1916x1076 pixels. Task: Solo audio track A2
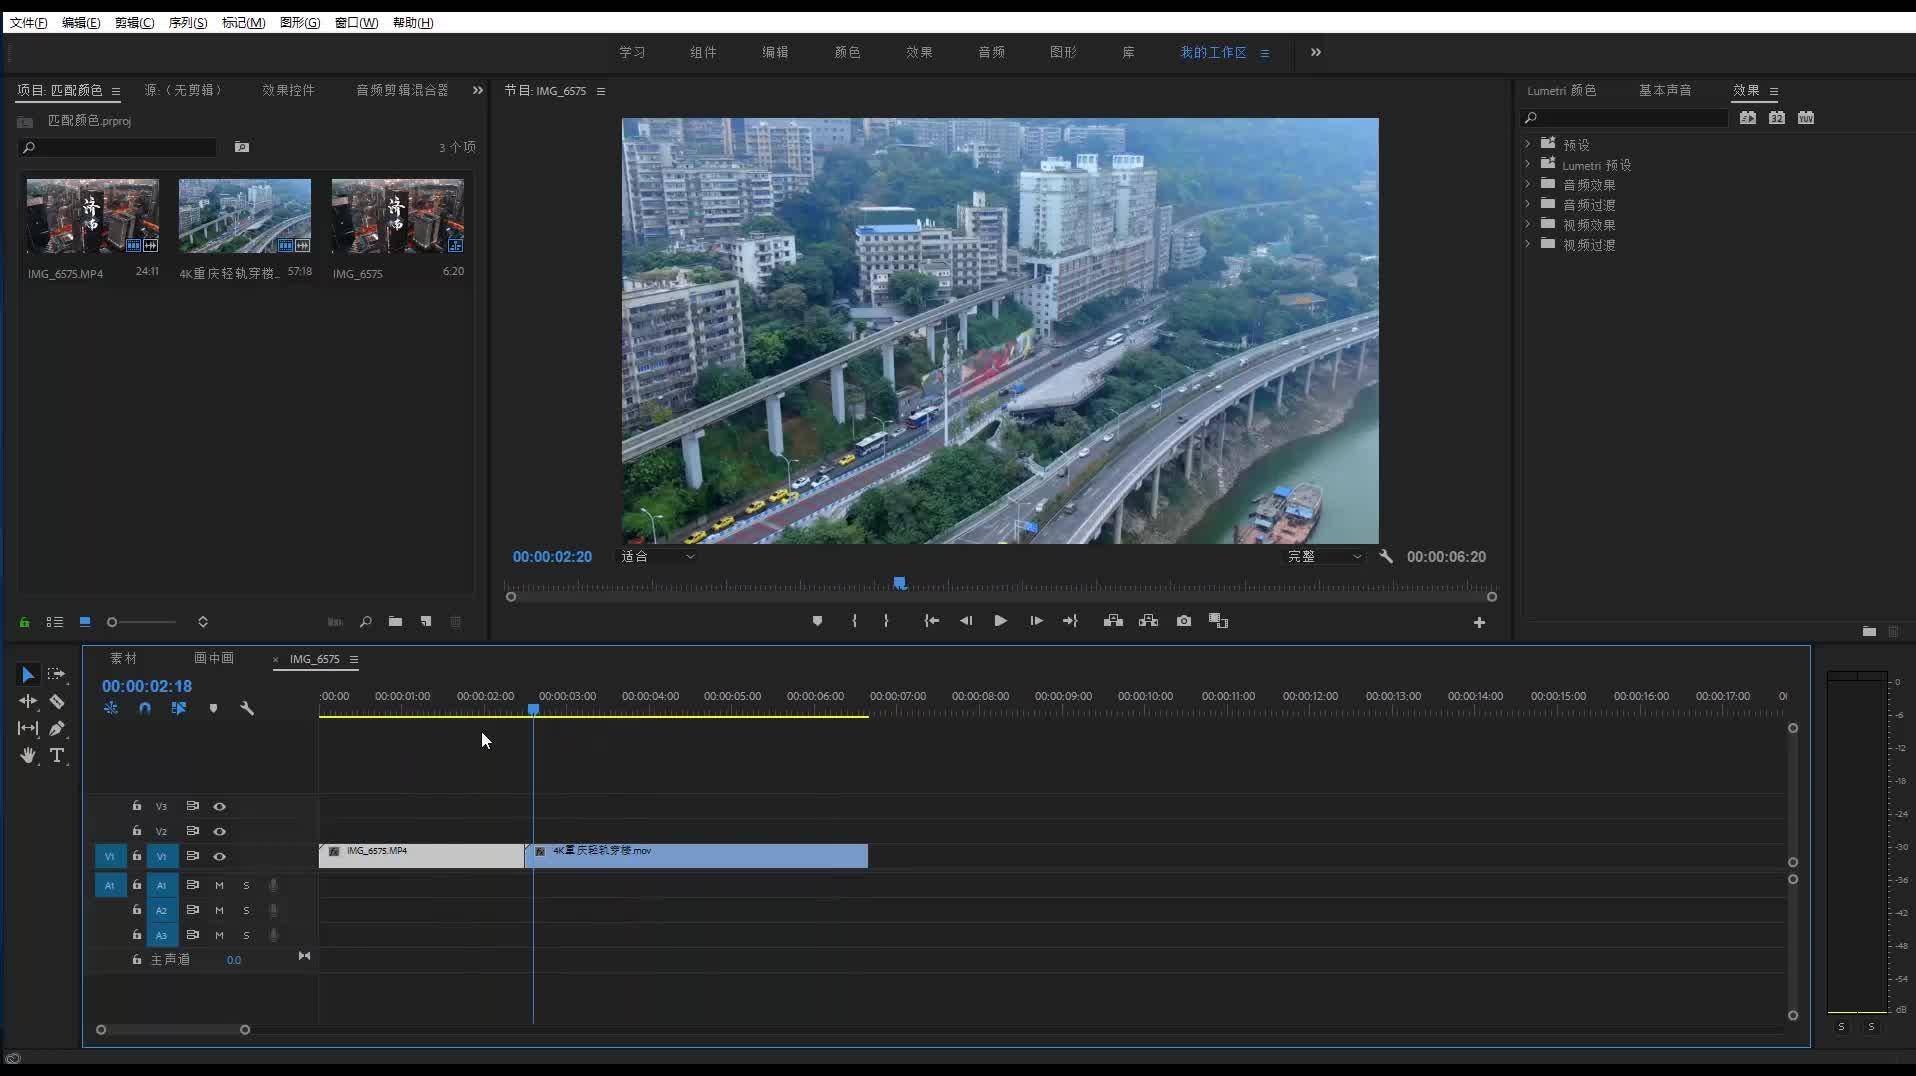tap(246, 911)
